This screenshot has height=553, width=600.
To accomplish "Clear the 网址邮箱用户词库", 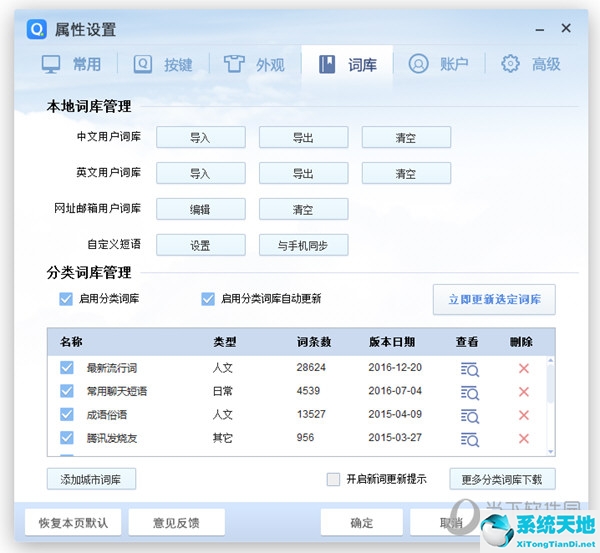I will 303,209.
